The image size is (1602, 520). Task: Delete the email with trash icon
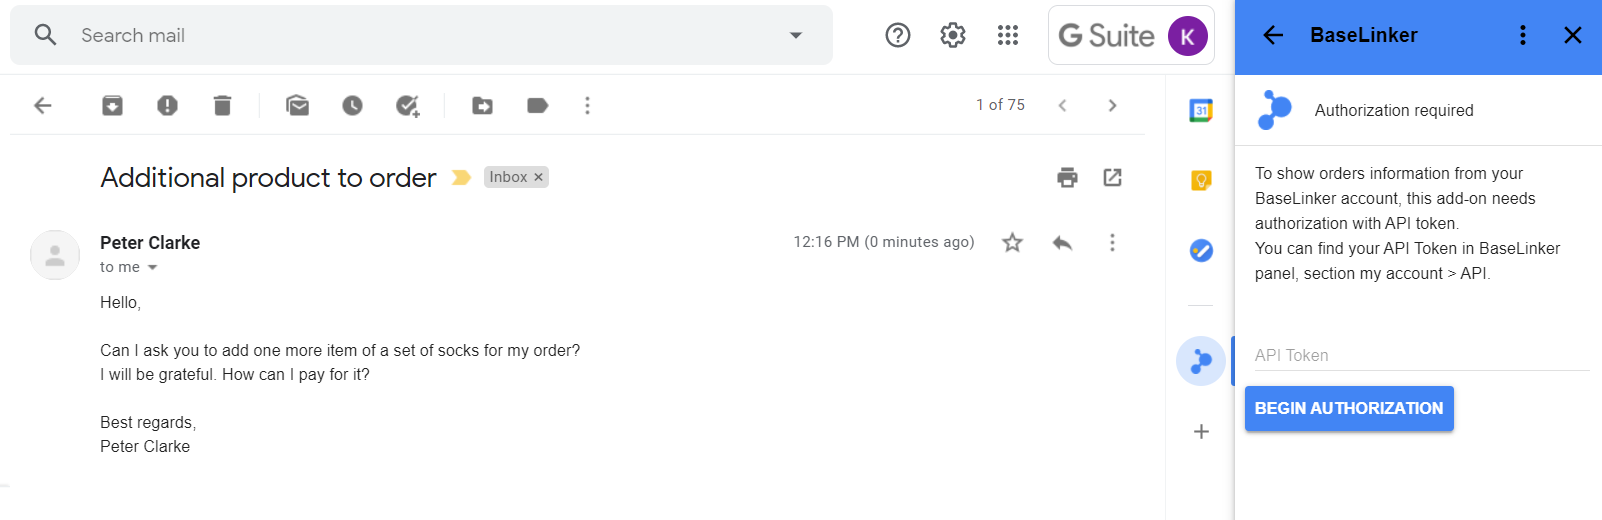(x=222, y=105)
